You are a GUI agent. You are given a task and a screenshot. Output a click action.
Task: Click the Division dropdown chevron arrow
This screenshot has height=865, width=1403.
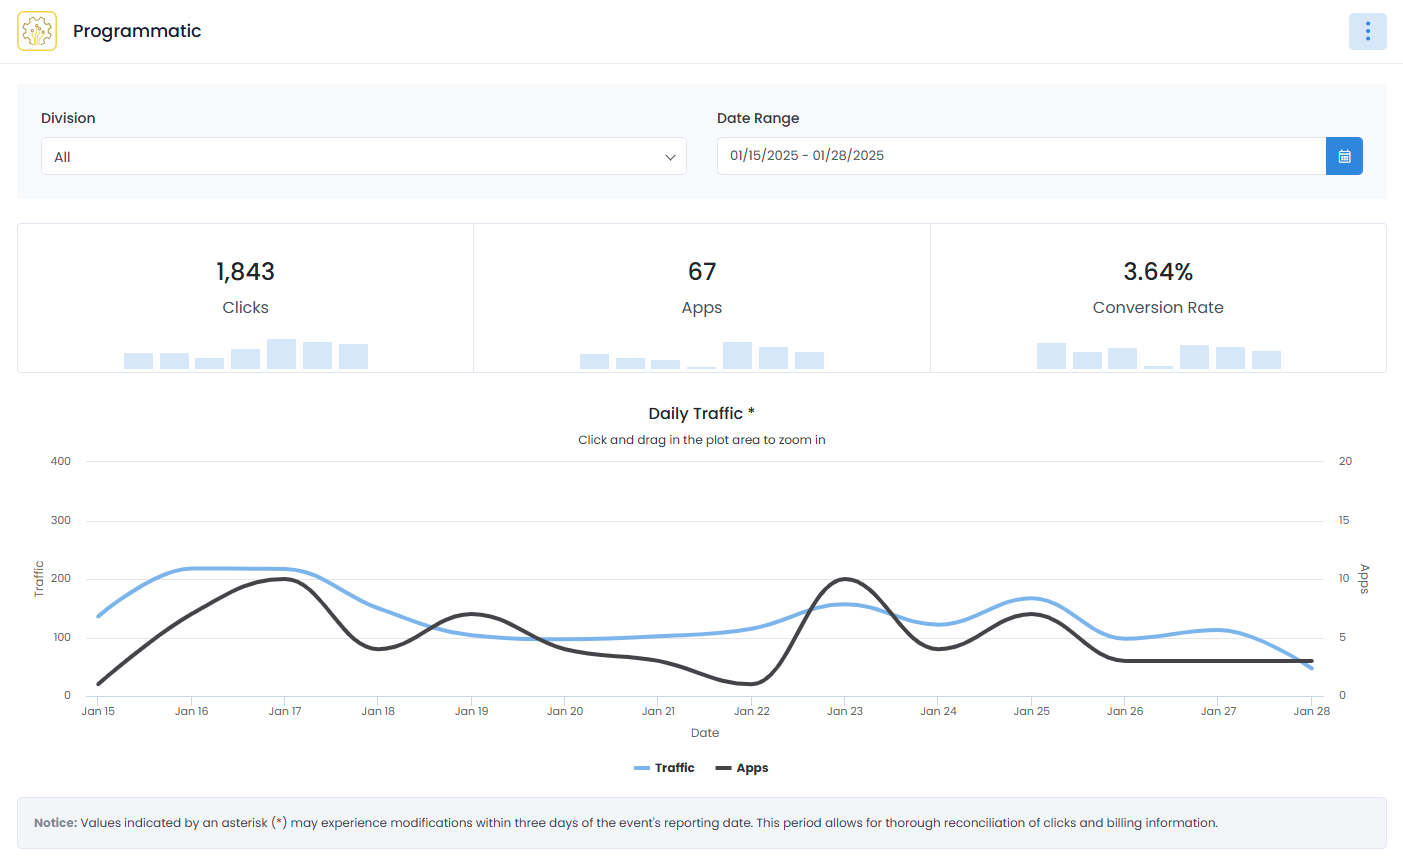(x=670, y=157)
